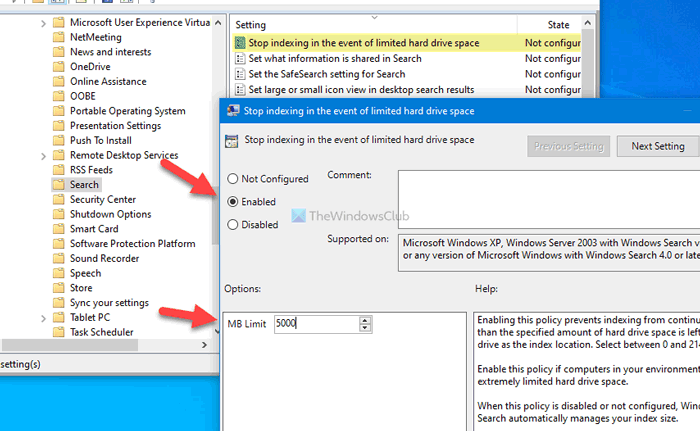Screen dimensions: 700x431
Task: Click the Next Setting button
Action: click(x=657, y=146)
